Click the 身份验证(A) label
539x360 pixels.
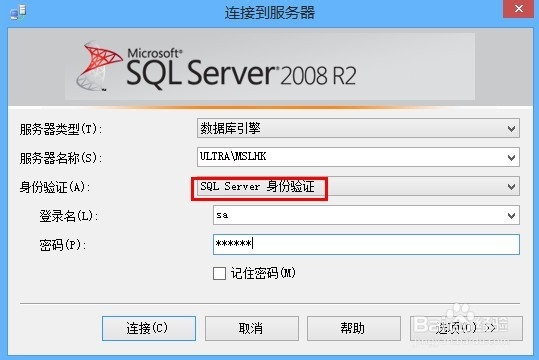55,187
